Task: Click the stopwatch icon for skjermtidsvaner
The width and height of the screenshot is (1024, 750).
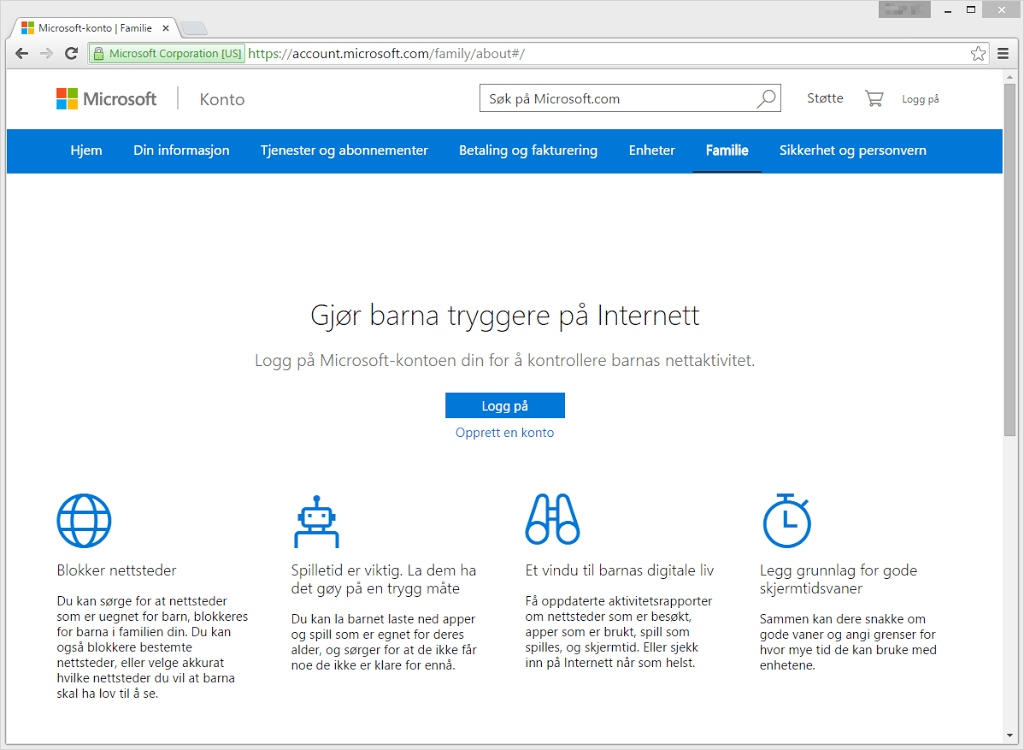Action: pyautogui.click(x=787, y=521)
